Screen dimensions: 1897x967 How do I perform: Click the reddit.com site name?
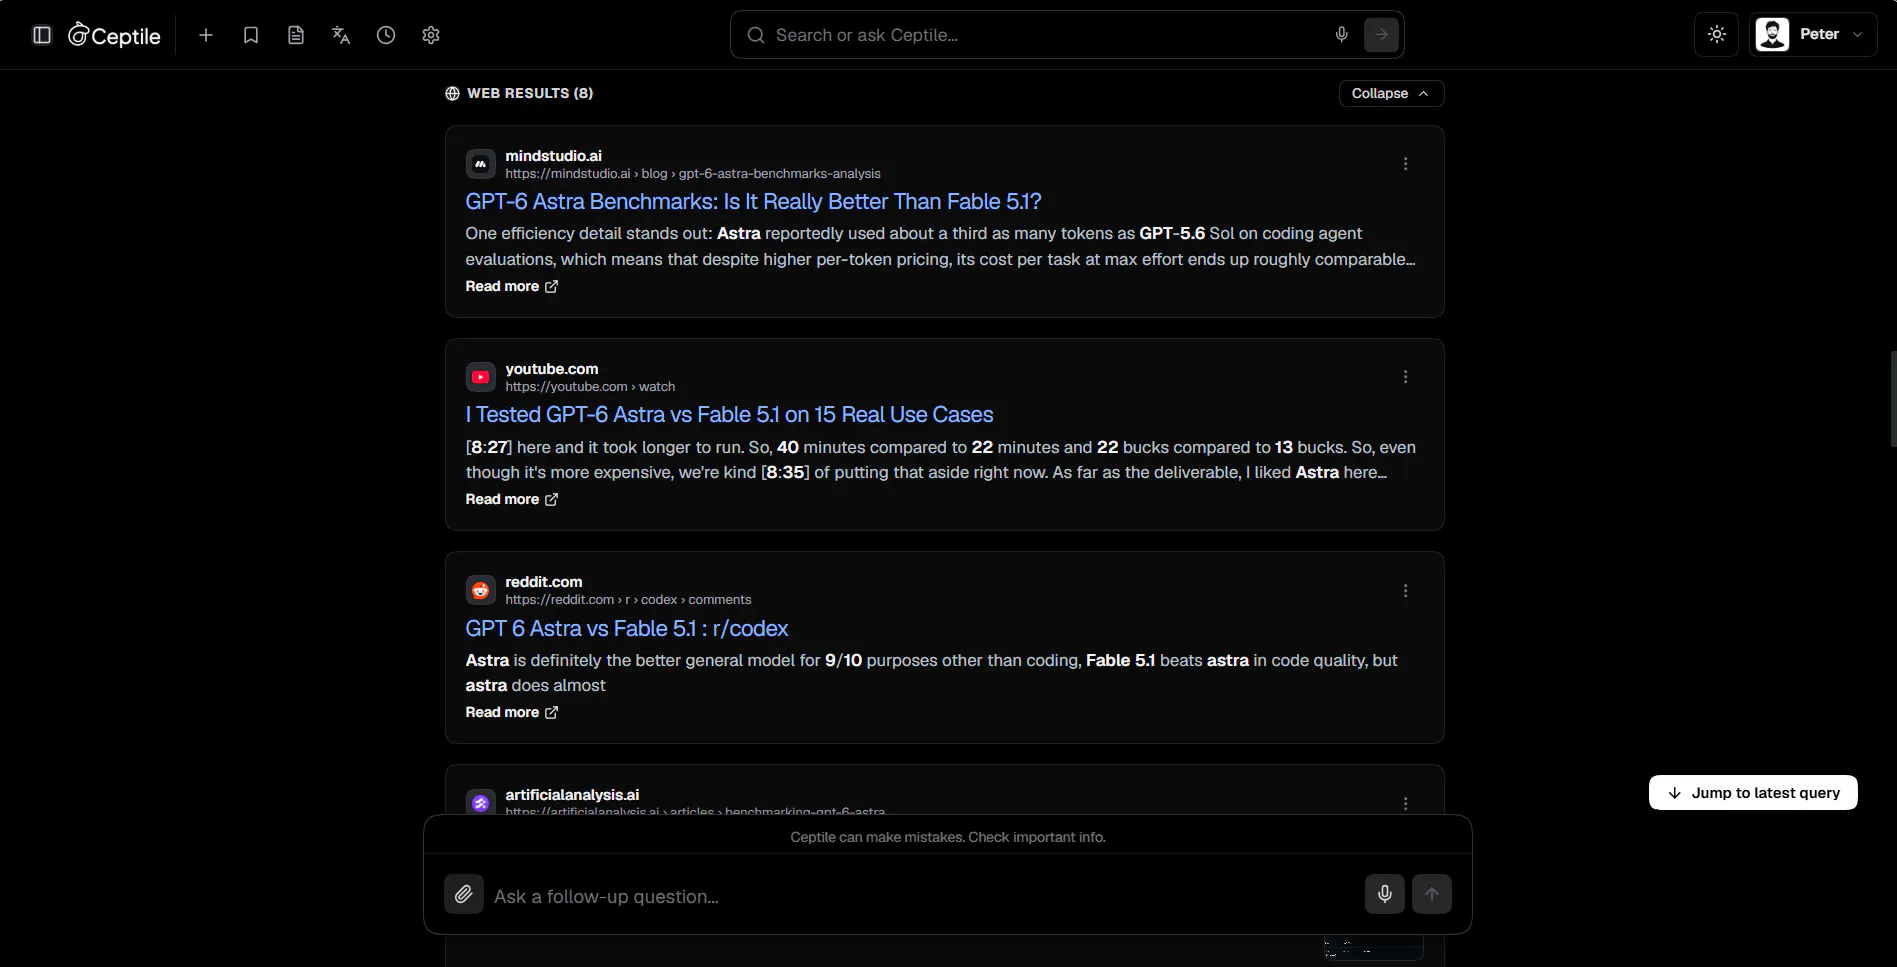[x=543, y=582]
